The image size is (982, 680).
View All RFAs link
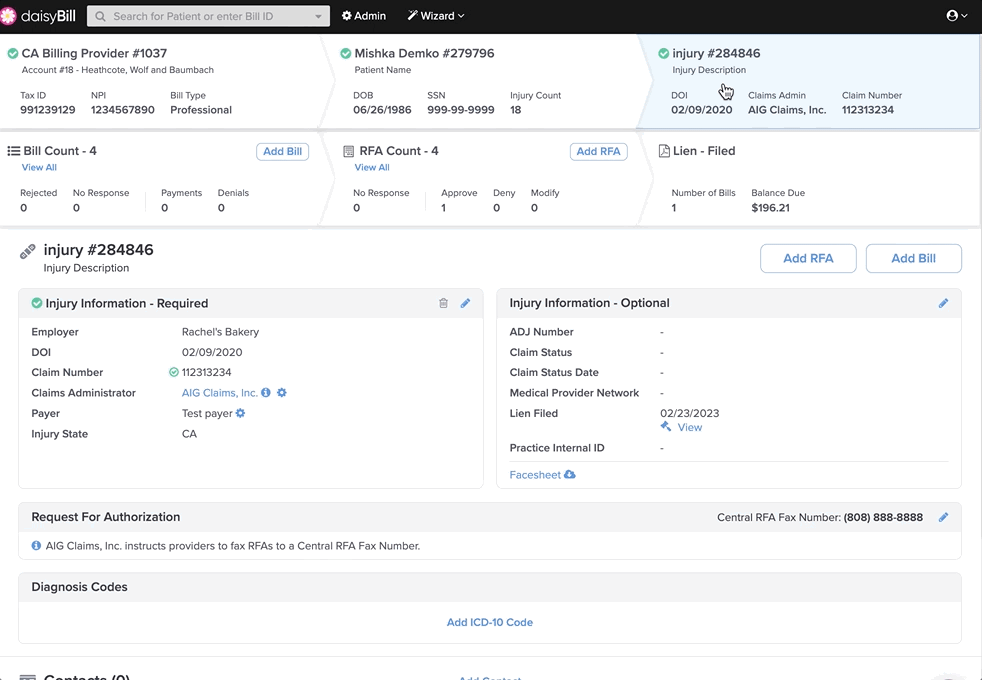pos(372,167)
